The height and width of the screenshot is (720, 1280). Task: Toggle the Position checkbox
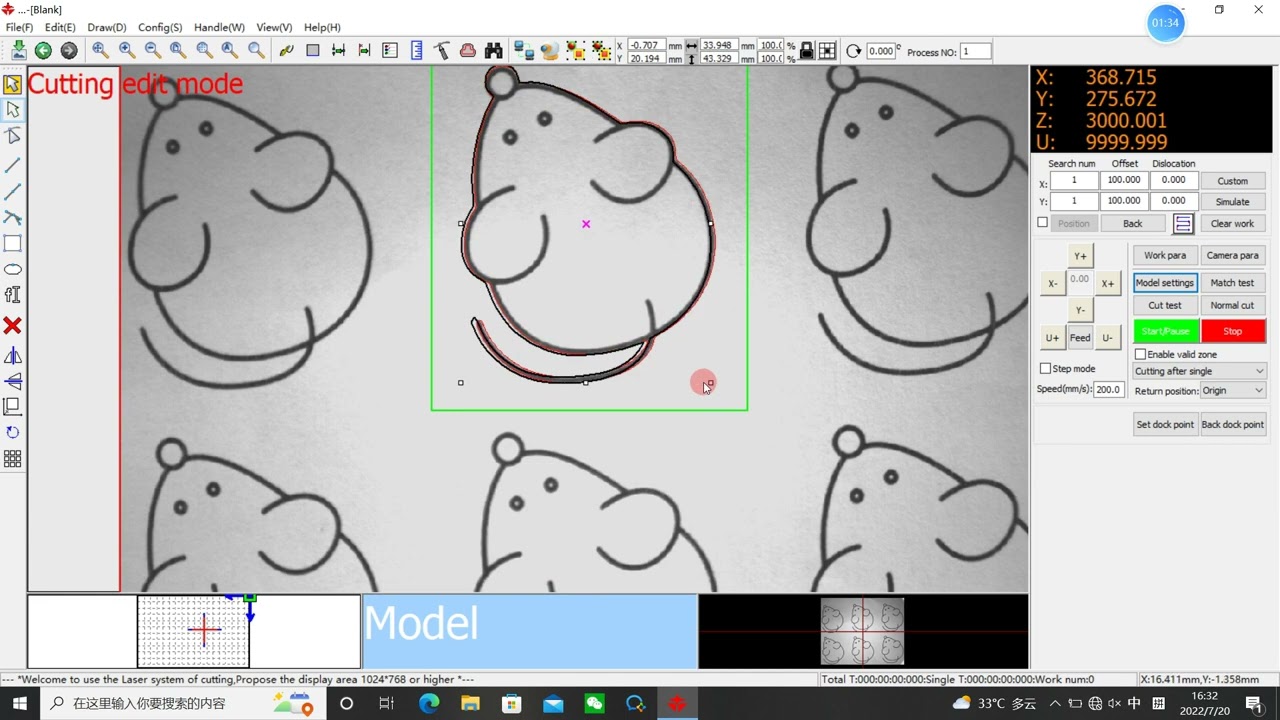[x=1043, y=223]
